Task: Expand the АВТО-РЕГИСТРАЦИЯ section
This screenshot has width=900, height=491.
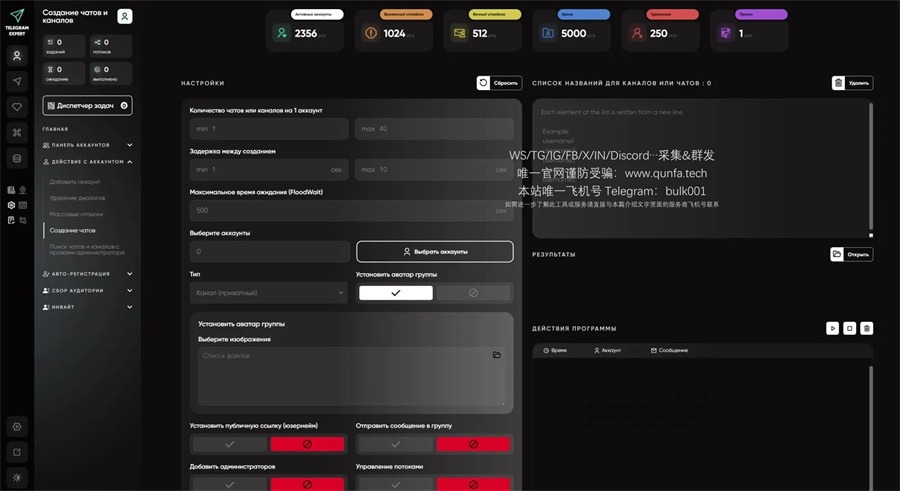Action: tap(87, 274)
